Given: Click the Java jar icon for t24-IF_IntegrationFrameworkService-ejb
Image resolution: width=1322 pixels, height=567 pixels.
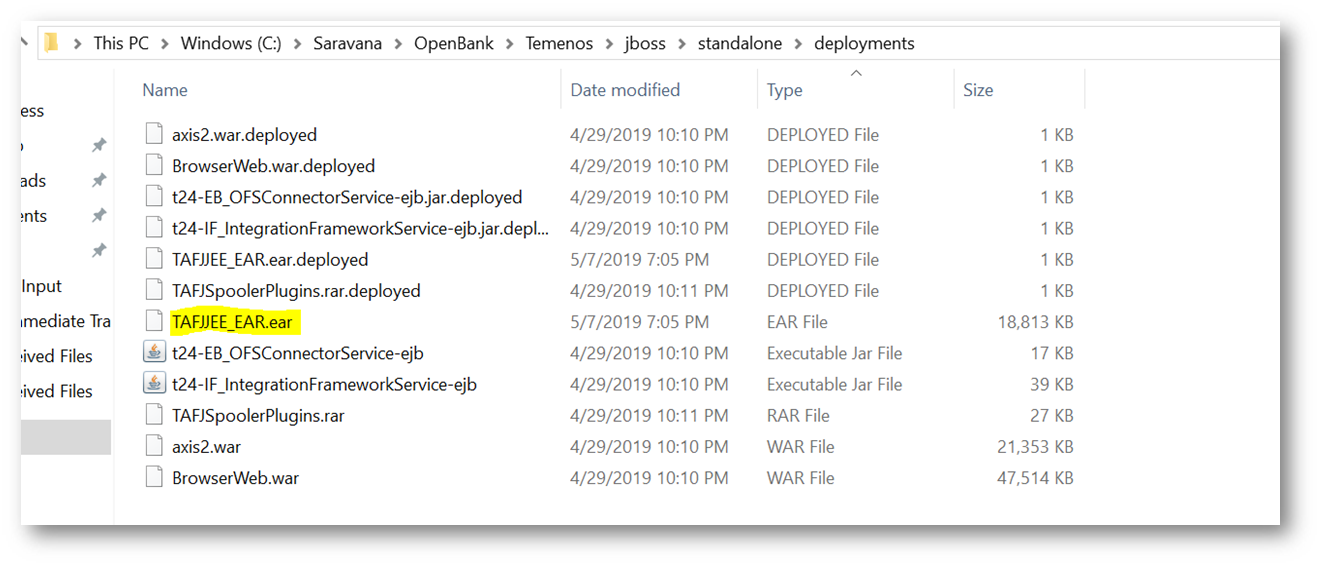Looking at the screenshot, I should coord(154,384).
